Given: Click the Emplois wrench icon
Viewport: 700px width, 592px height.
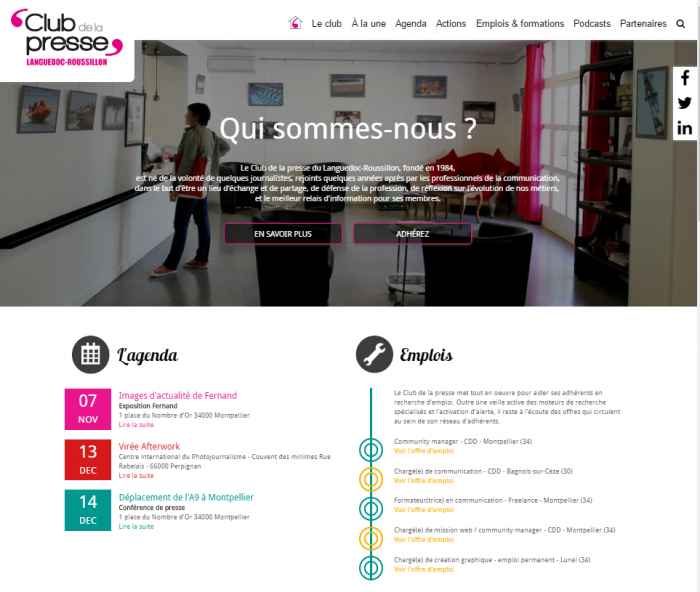Looking at the screenshot, I should coord(374,354).
